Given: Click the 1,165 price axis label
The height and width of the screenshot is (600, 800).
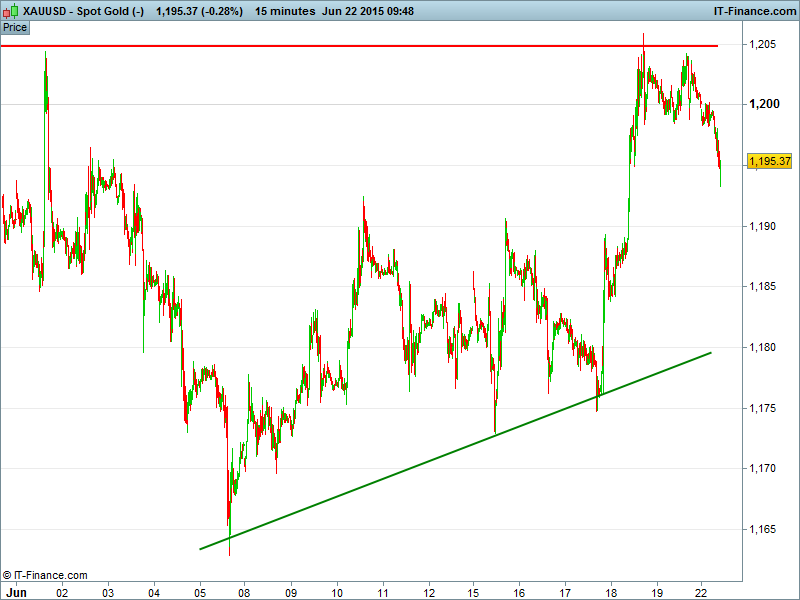Looking at the screenshot, I should pos(763,530).
